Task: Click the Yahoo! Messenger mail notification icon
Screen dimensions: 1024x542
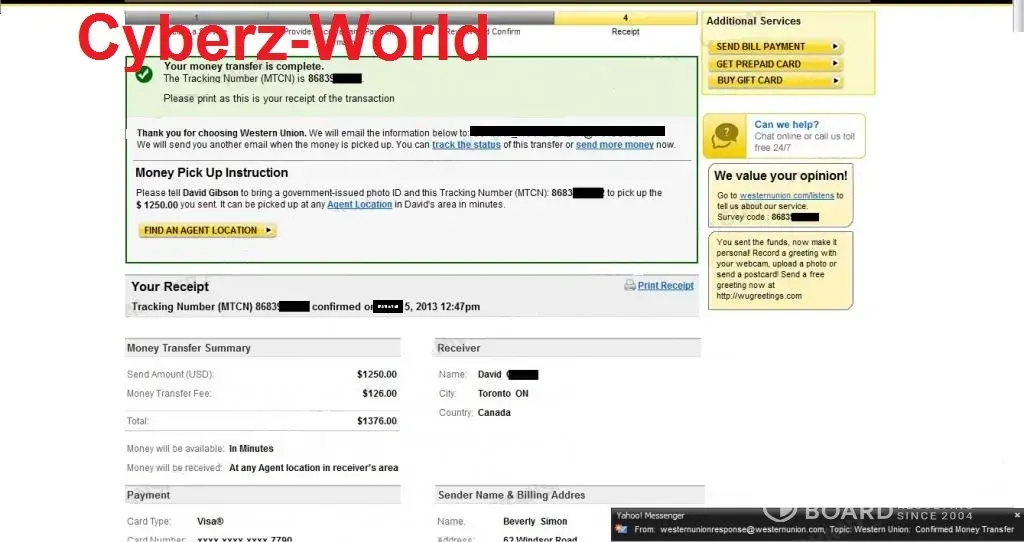Action: (x=622, y=530)
